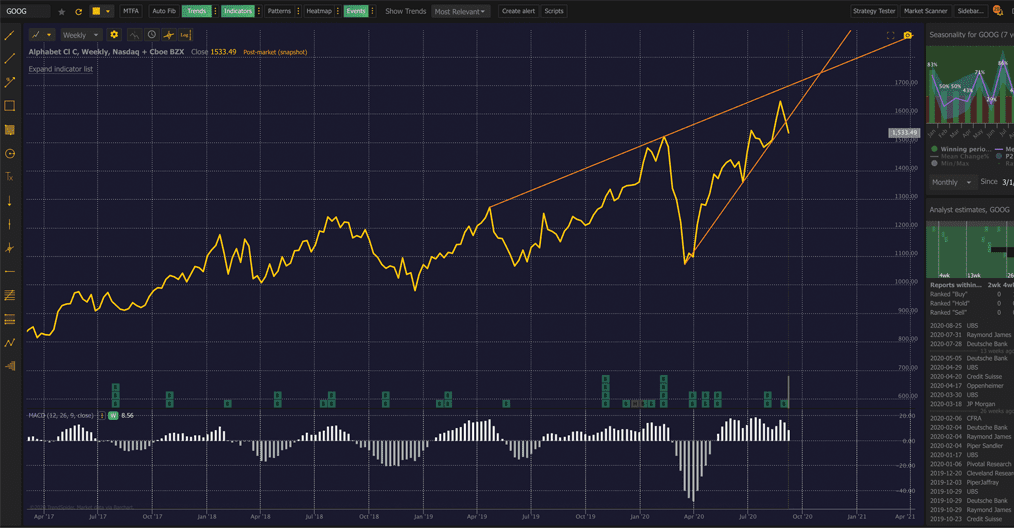Select the horizontal line tool
This screenshot has height=528, width=1014.
pos(9,272)
